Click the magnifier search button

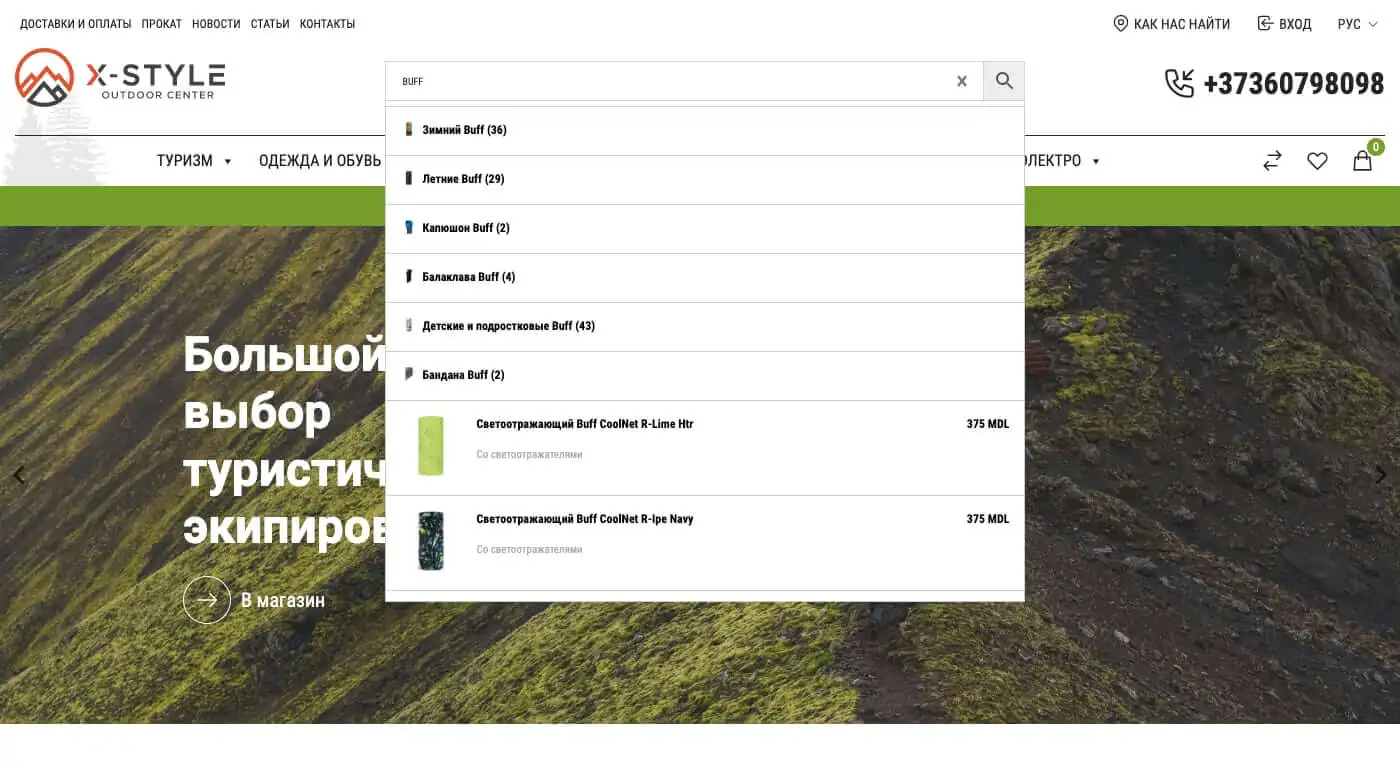click(x=1004, y=81)
